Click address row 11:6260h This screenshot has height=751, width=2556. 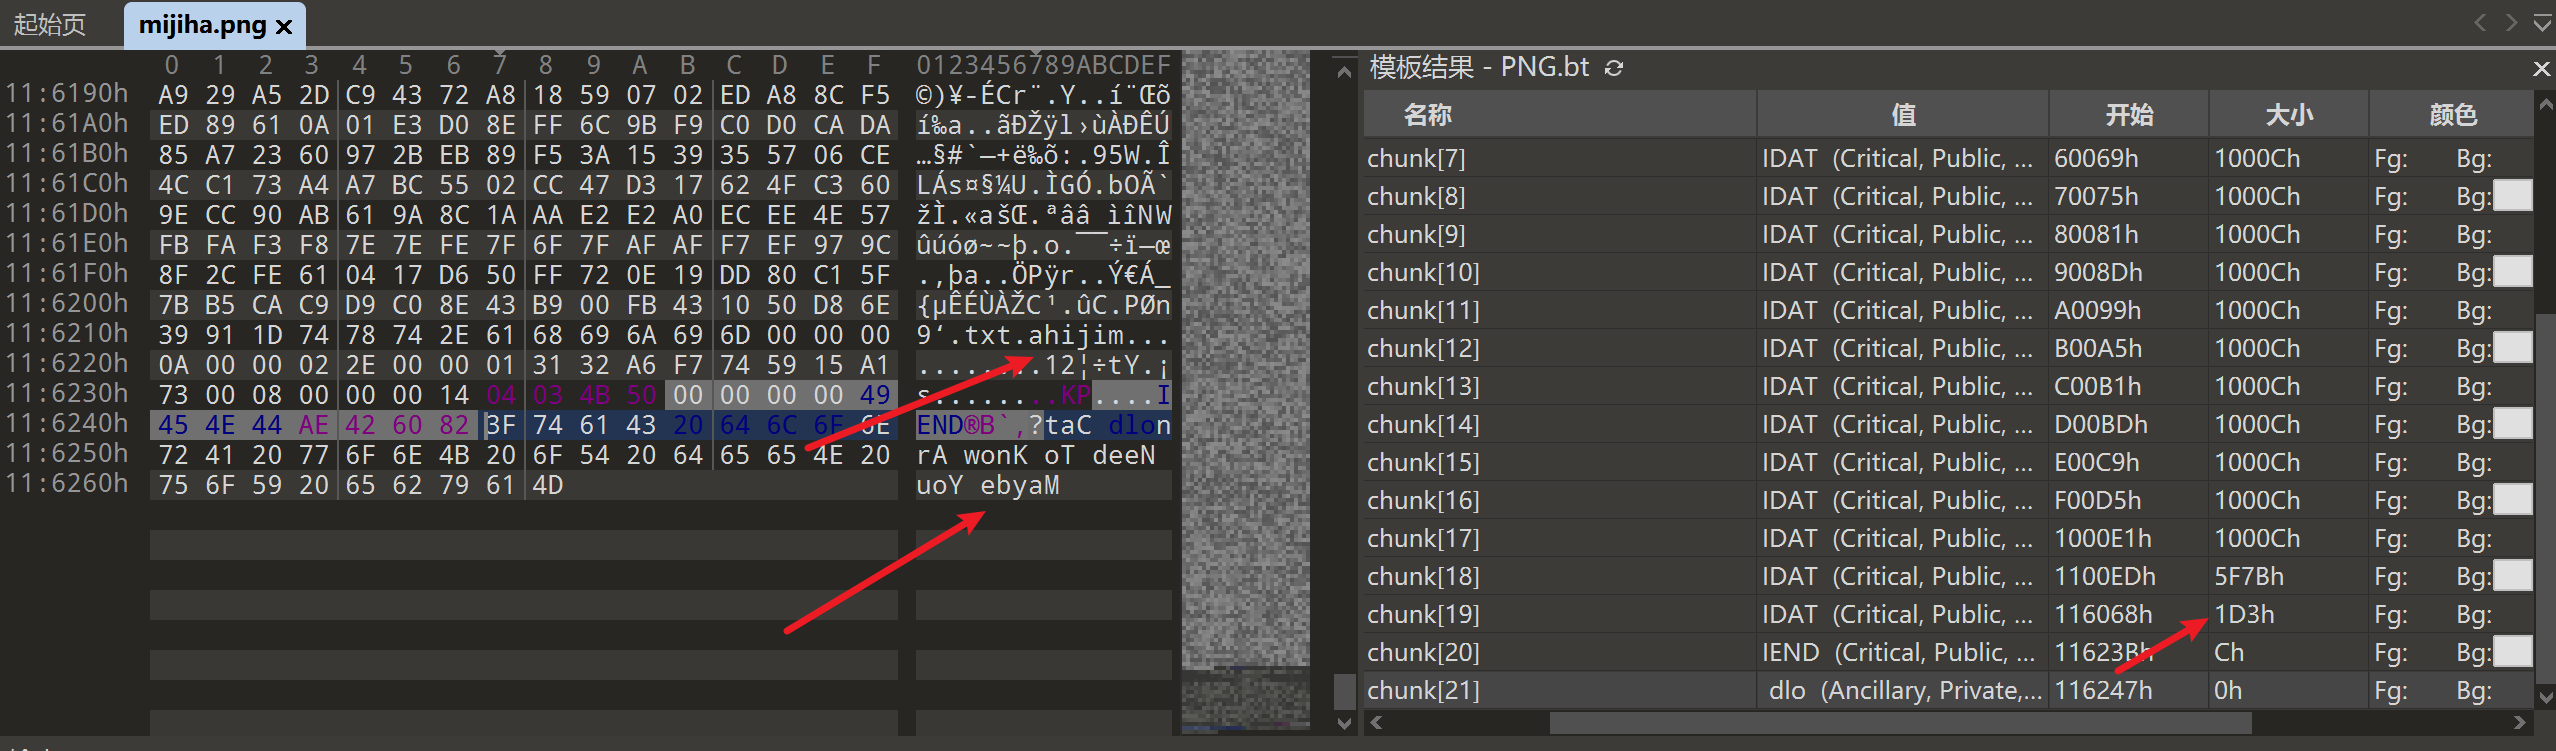pos(67,484)
